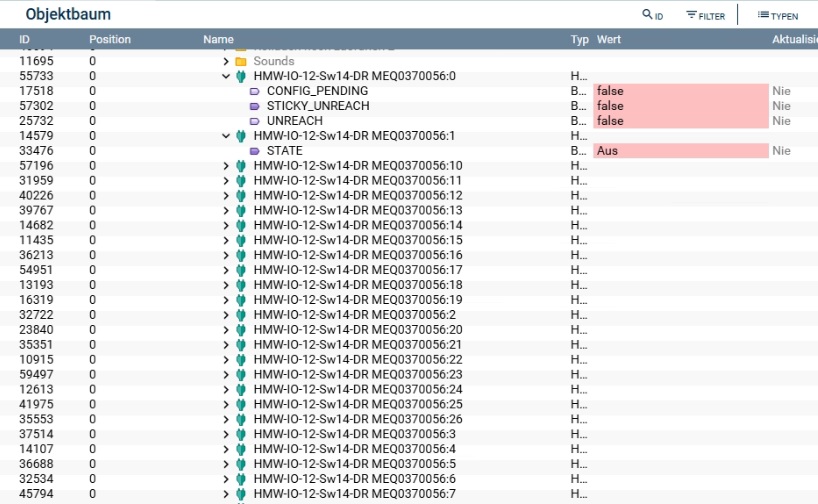Click device icon of MEQ0370056:17
Image resolution: width=818 pixels, height=504 pixels.
240,270
